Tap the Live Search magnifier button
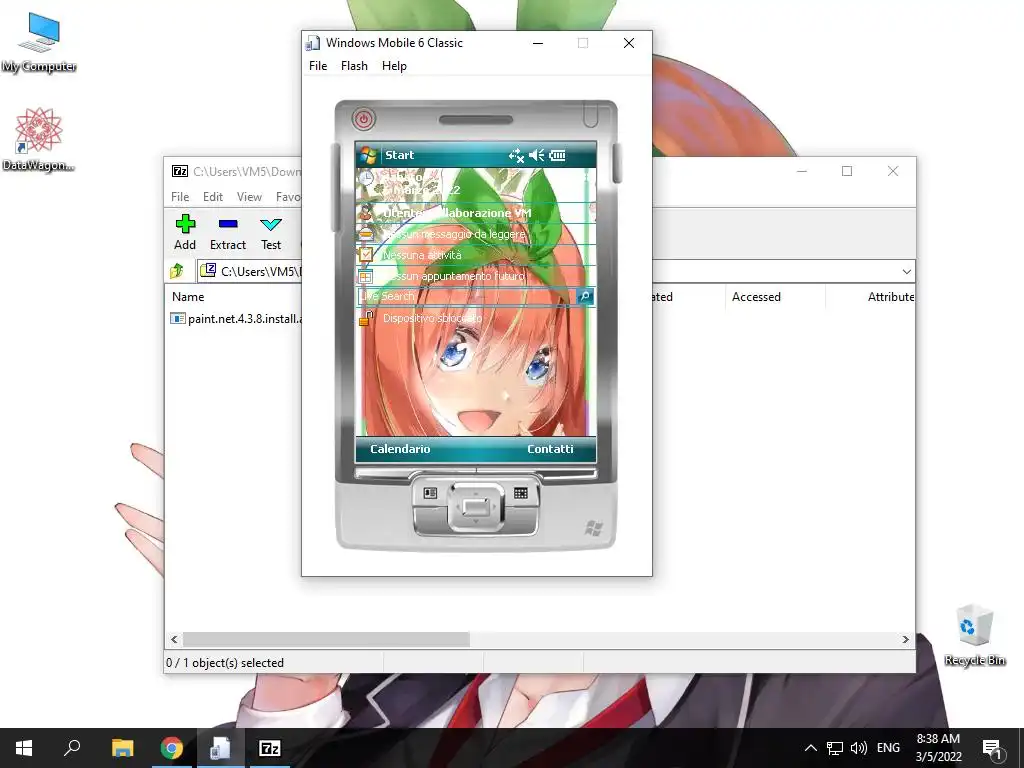 585,296
